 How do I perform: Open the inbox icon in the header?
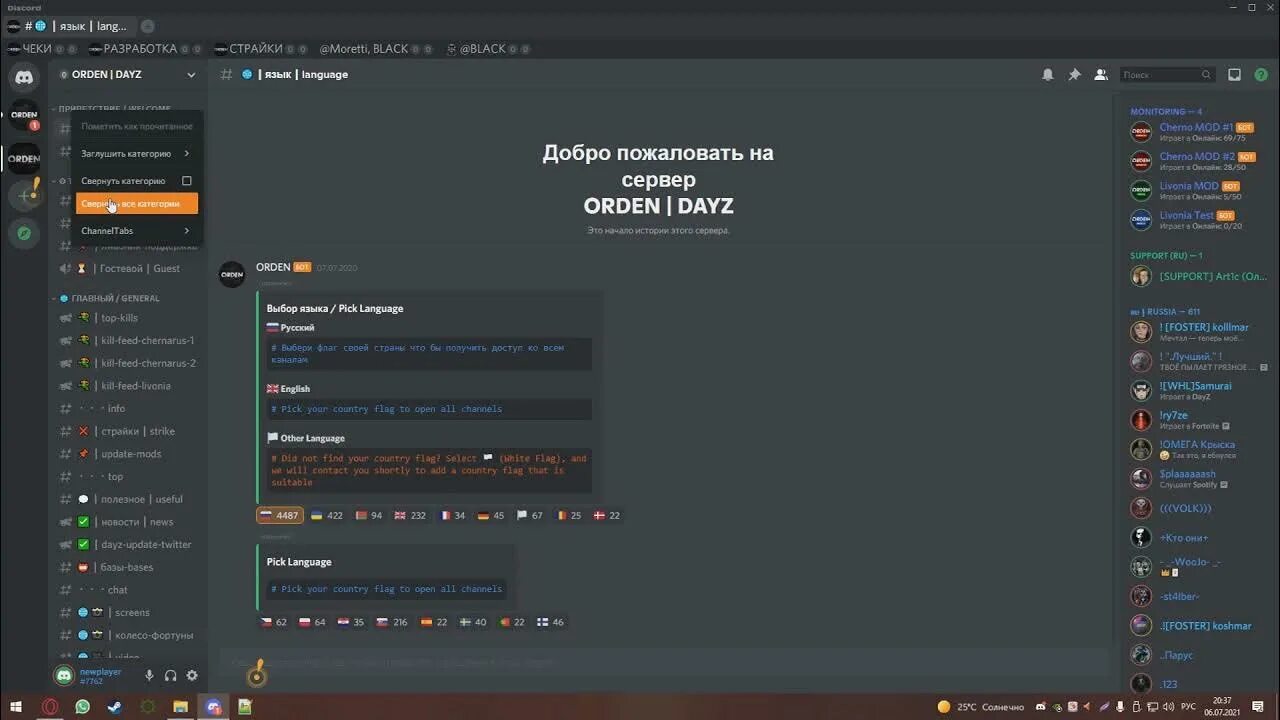(1234, 74)
